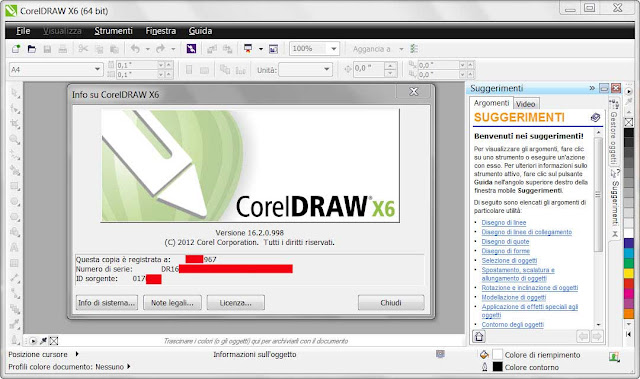
Task: Open the Guida menu
Action: [x=200, y=31]
